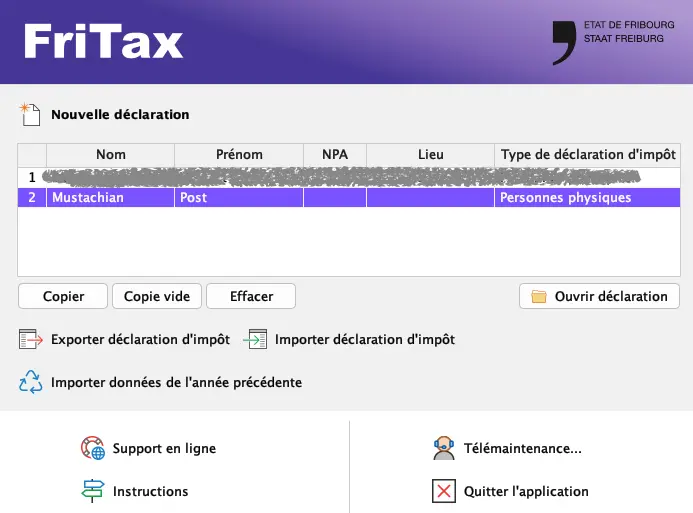Screen dimensions: 693x513
Task: Choose Importer déclaration d'impôt text
Action: point(365,339)
